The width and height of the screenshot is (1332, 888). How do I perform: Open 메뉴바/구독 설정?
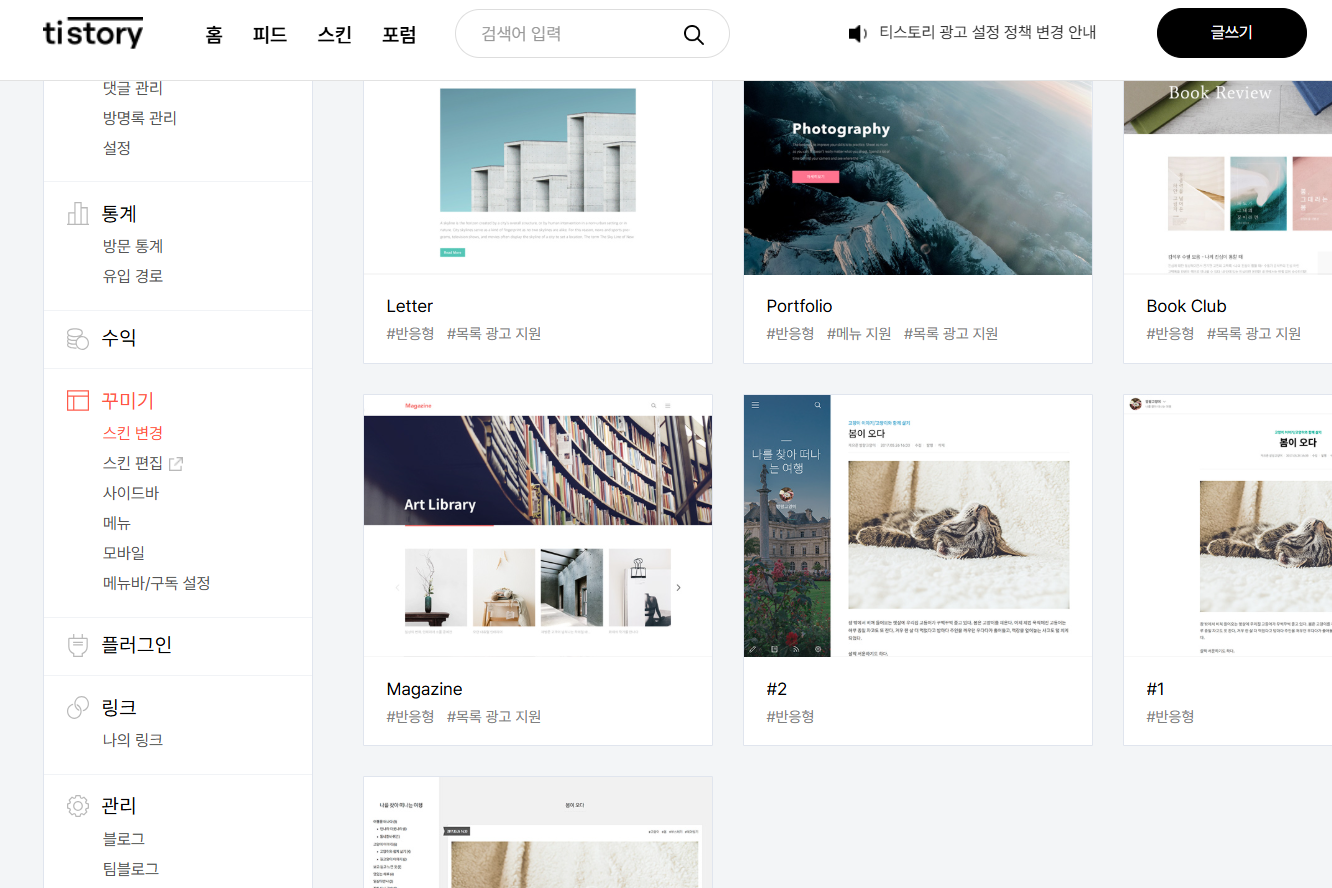(157, 583)
